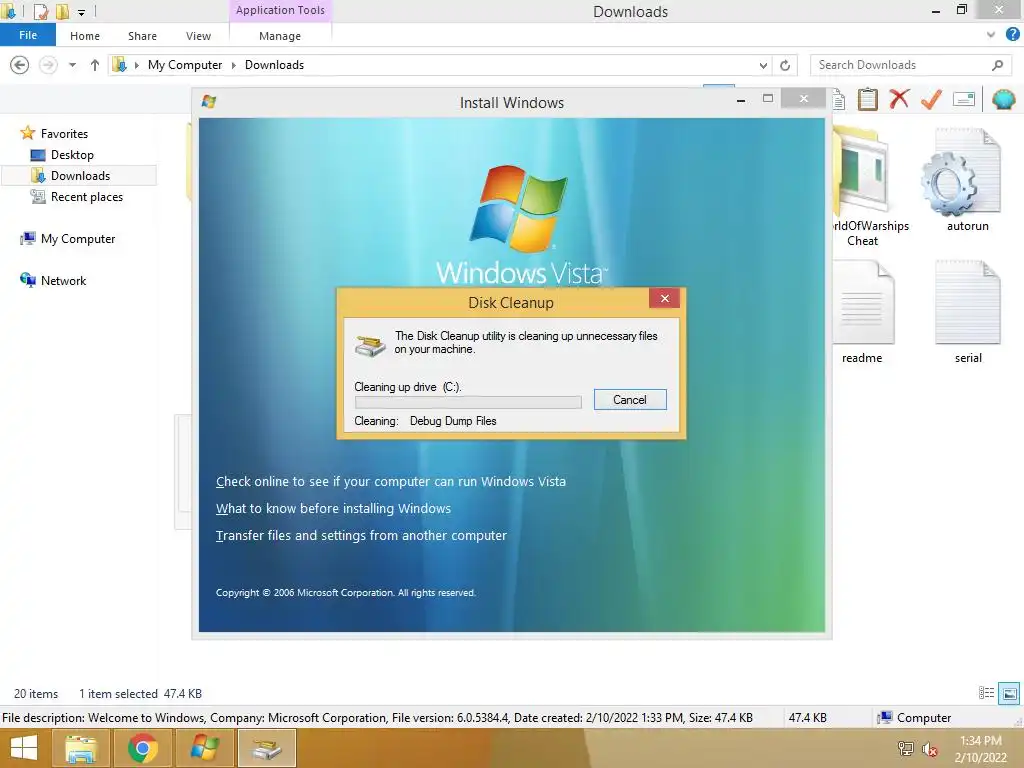Select My Computer in the navigation pane

(x=78, y=238)
